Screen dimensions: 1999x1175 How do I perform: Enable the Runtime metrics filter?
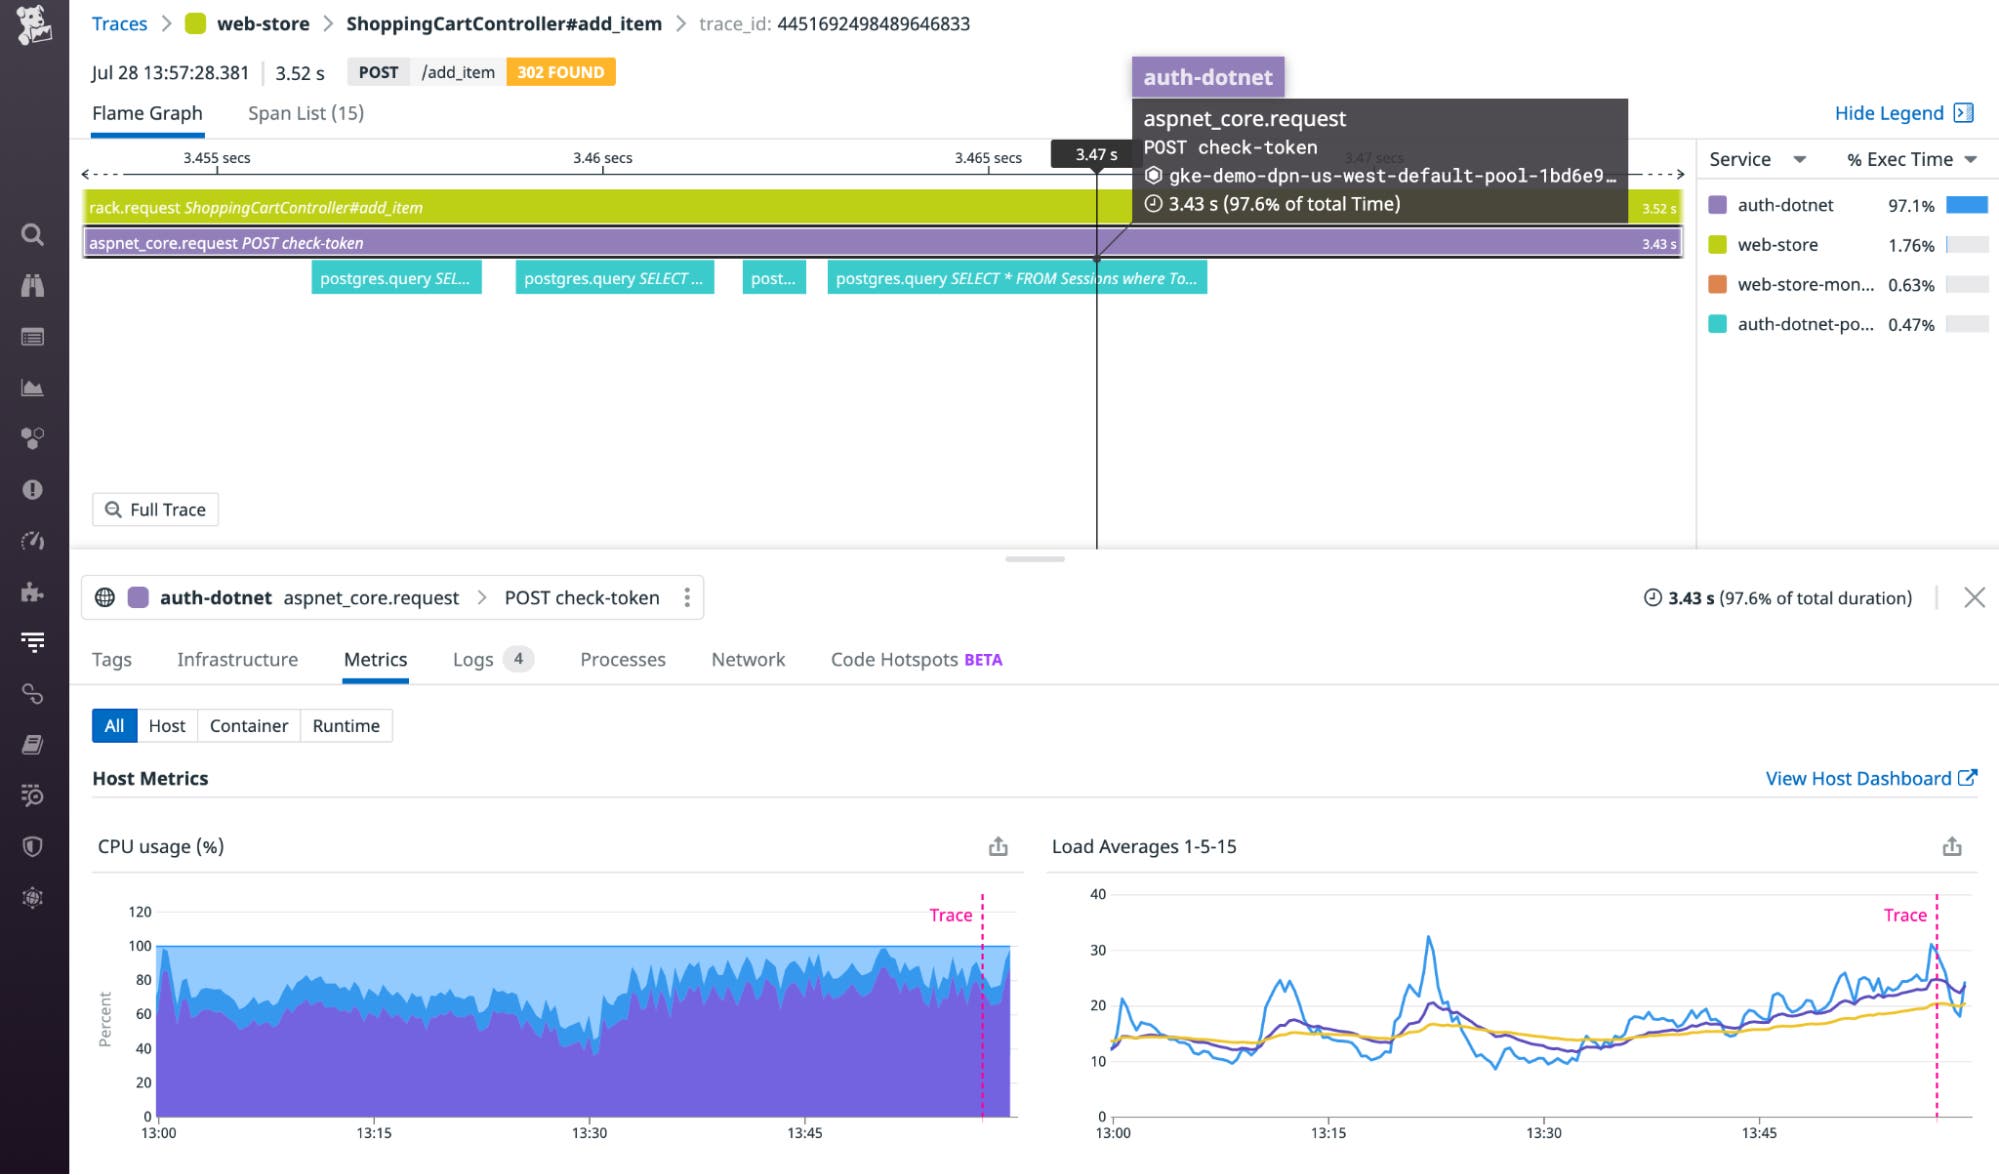point(345,725)
